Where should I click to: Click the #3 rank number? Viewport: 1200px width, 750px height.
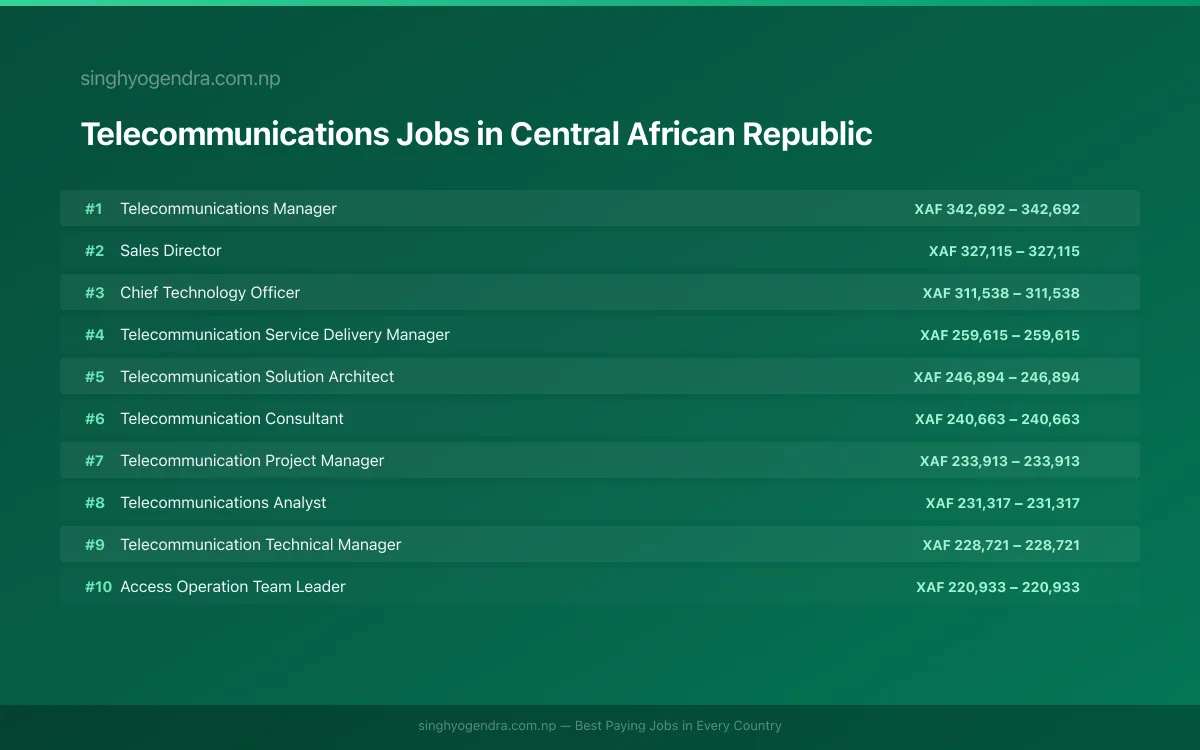(x=94, y=293)
